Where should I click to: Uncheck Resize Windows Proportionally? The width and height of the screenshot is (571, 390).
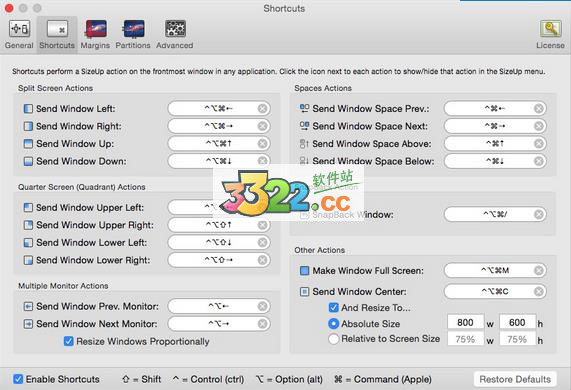(x=68, y=341)
